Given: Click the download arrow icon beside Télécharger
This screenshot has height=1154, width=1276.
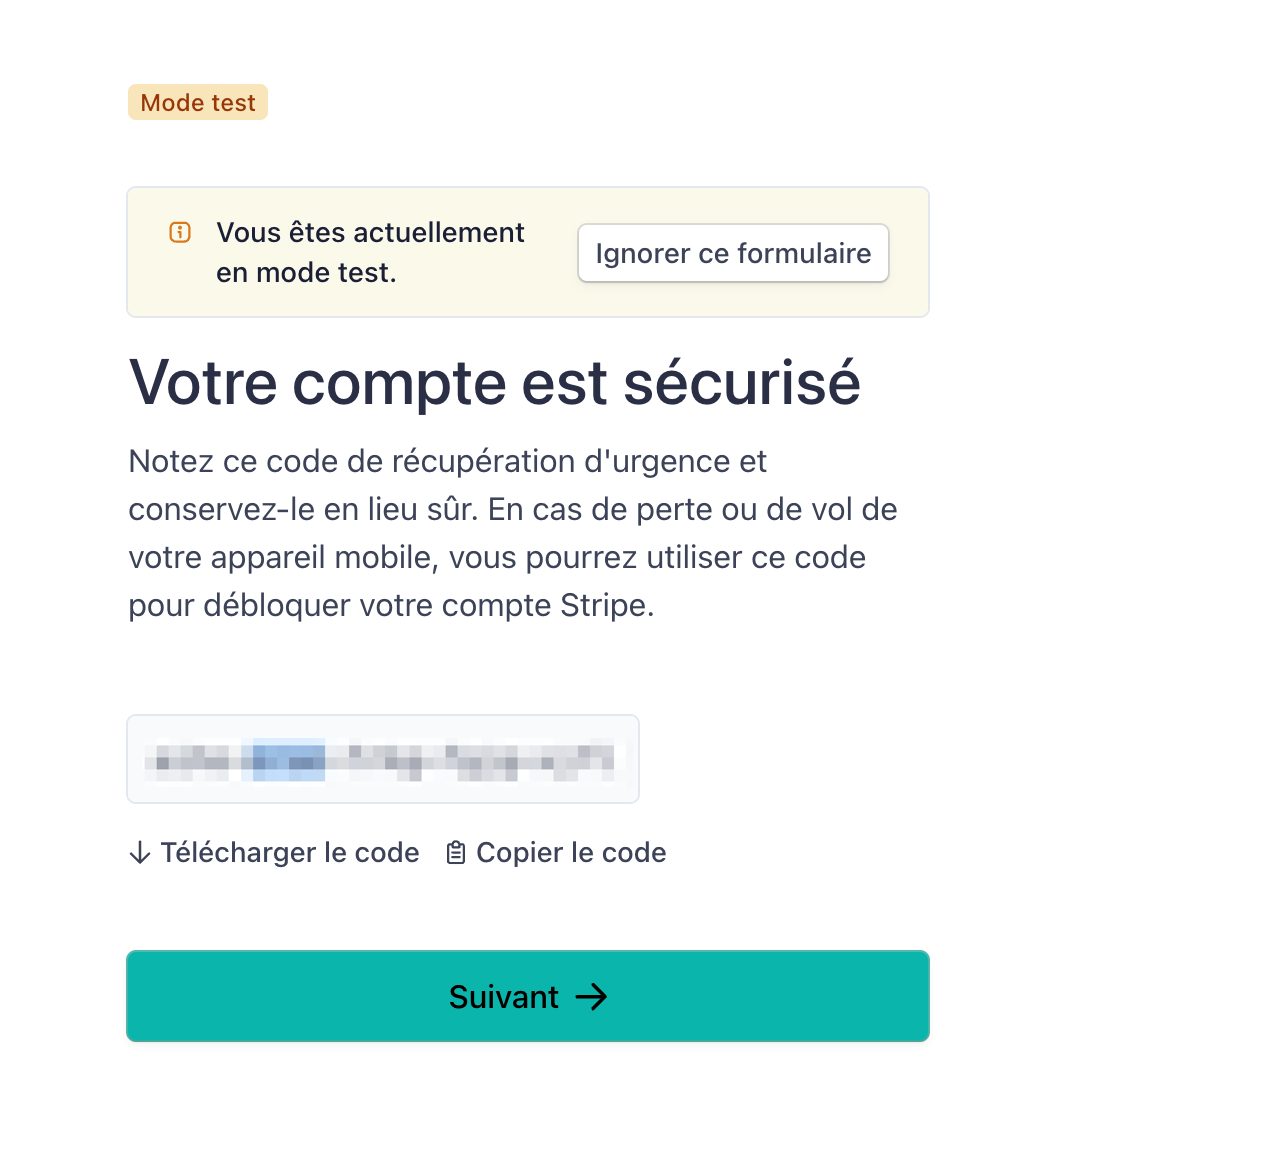Looking at the screenshot, I should [x=140, y=853].
